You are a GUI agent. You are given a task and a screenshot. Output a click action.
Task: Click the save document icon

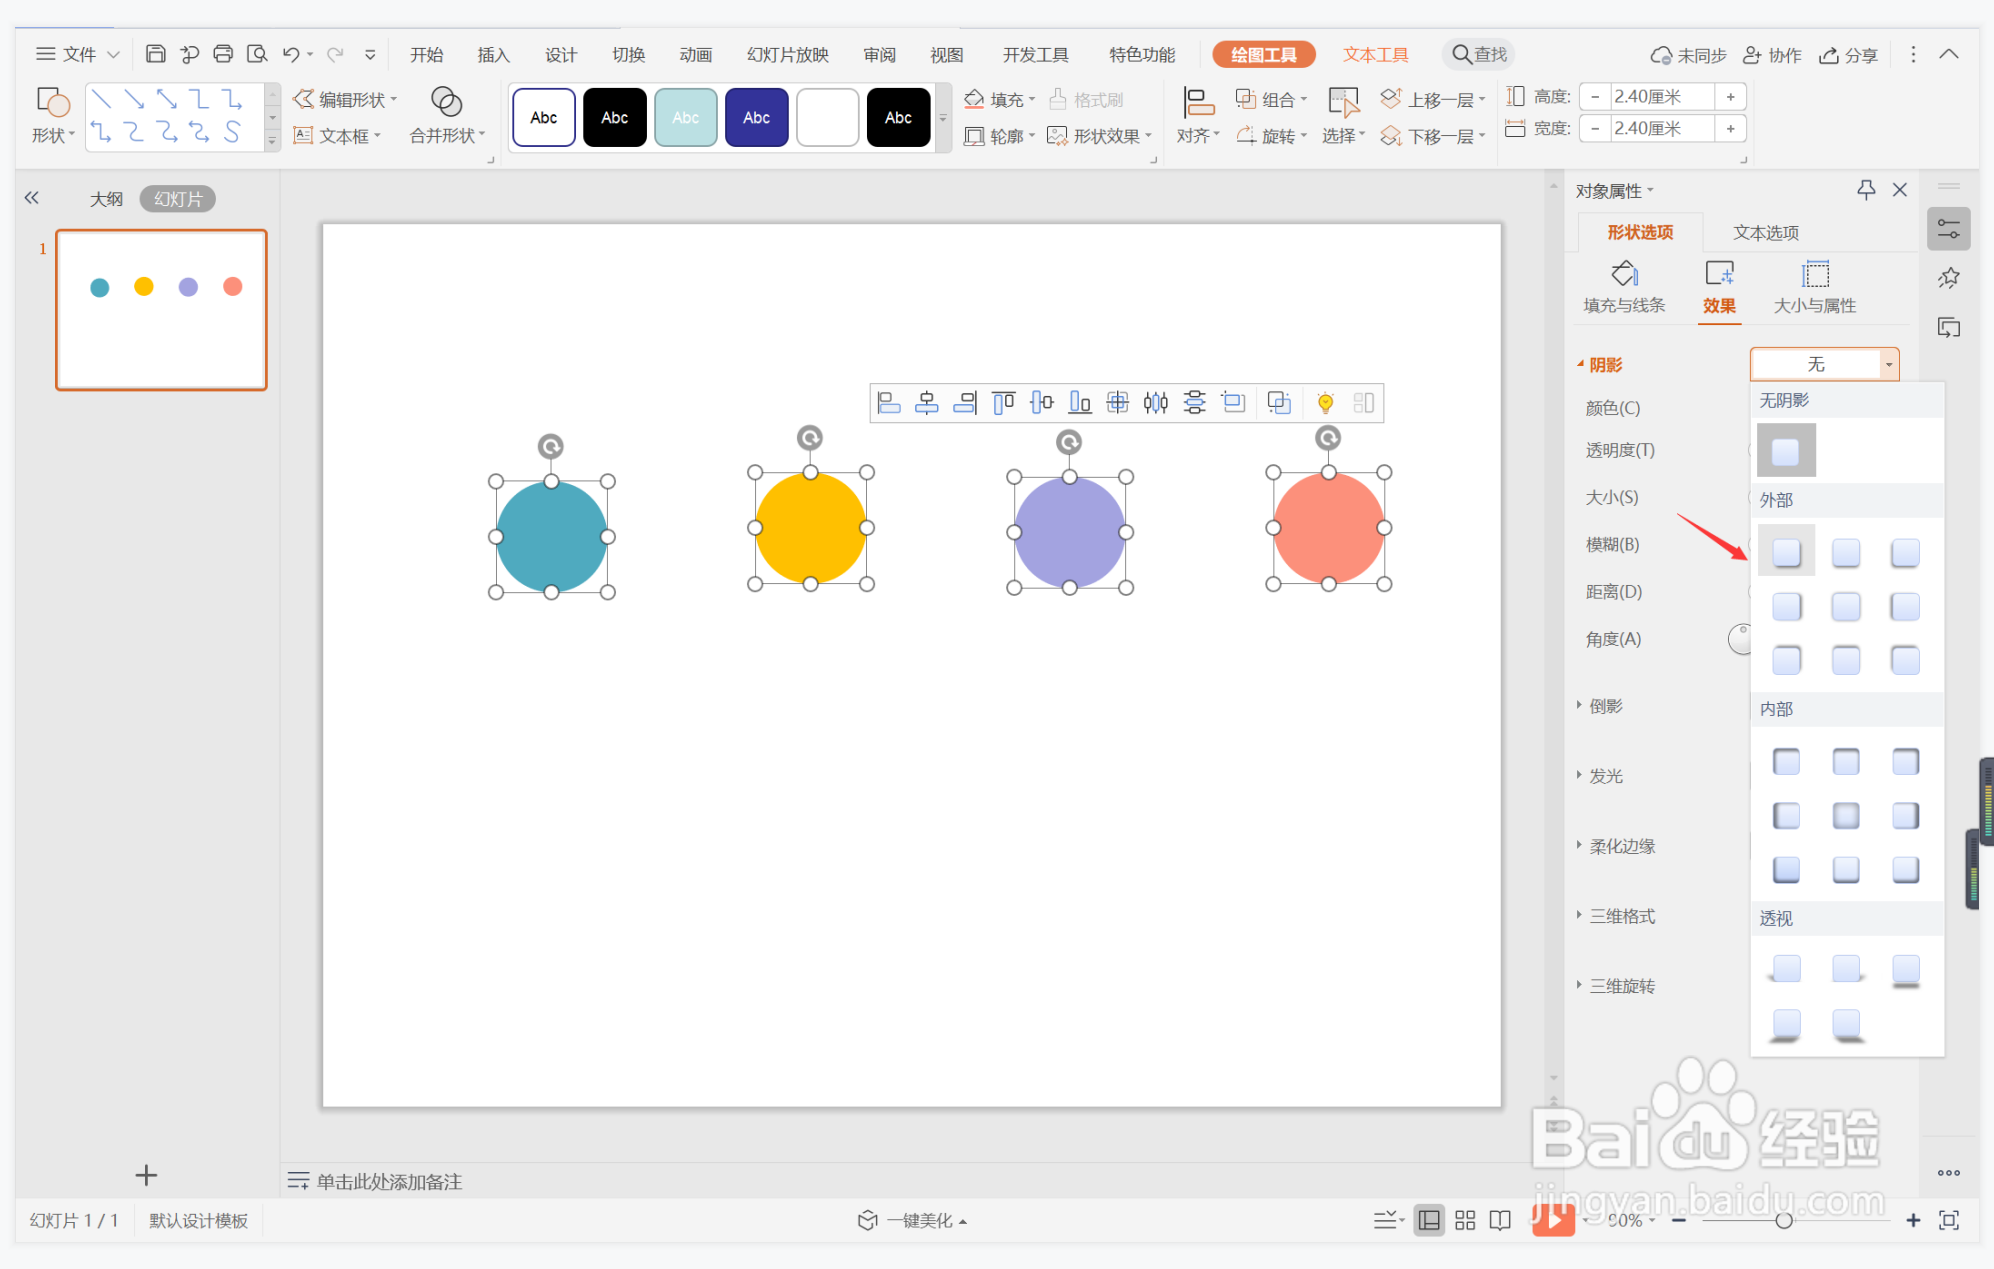click(x=155, y=54)
